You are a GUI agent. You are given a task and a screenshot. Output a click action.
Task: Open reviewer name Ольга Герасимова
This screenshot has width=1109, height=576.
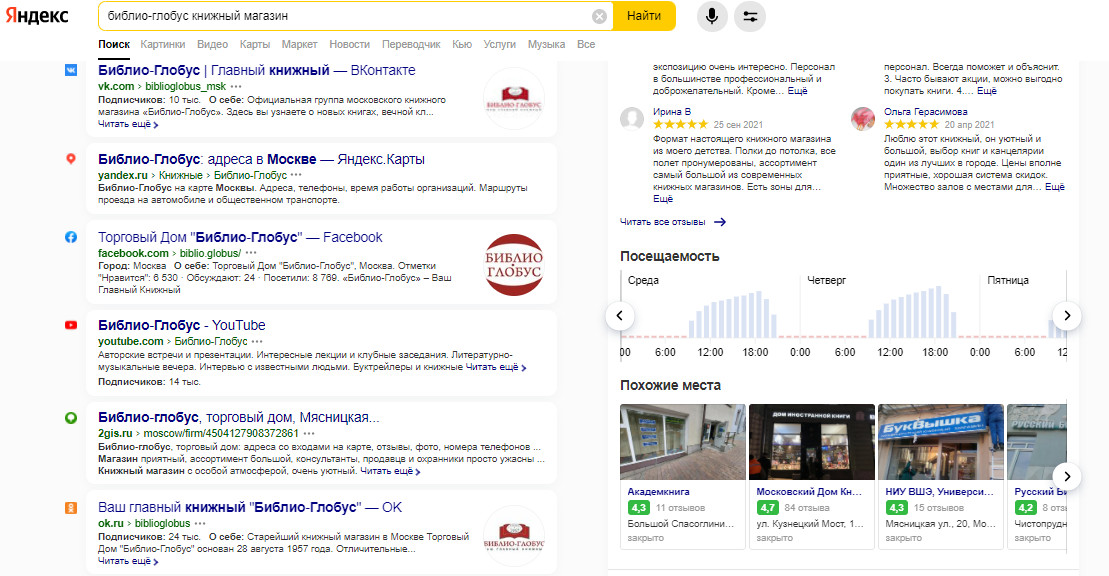pyautogui.click(x=925, y=112)
